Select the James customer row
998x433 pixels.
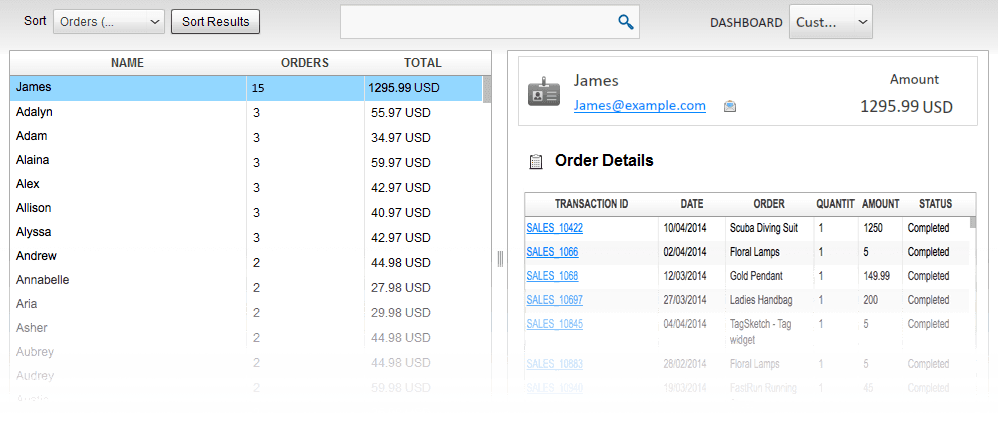[246, 88]
